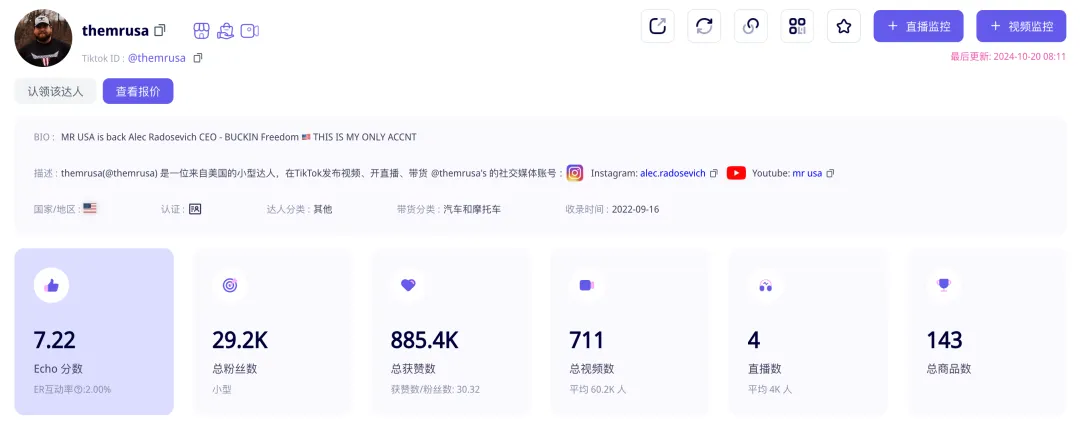Open the Youtube link mr usa
The width and height of the screenshot is (1080, 422).
pos(807,173)
